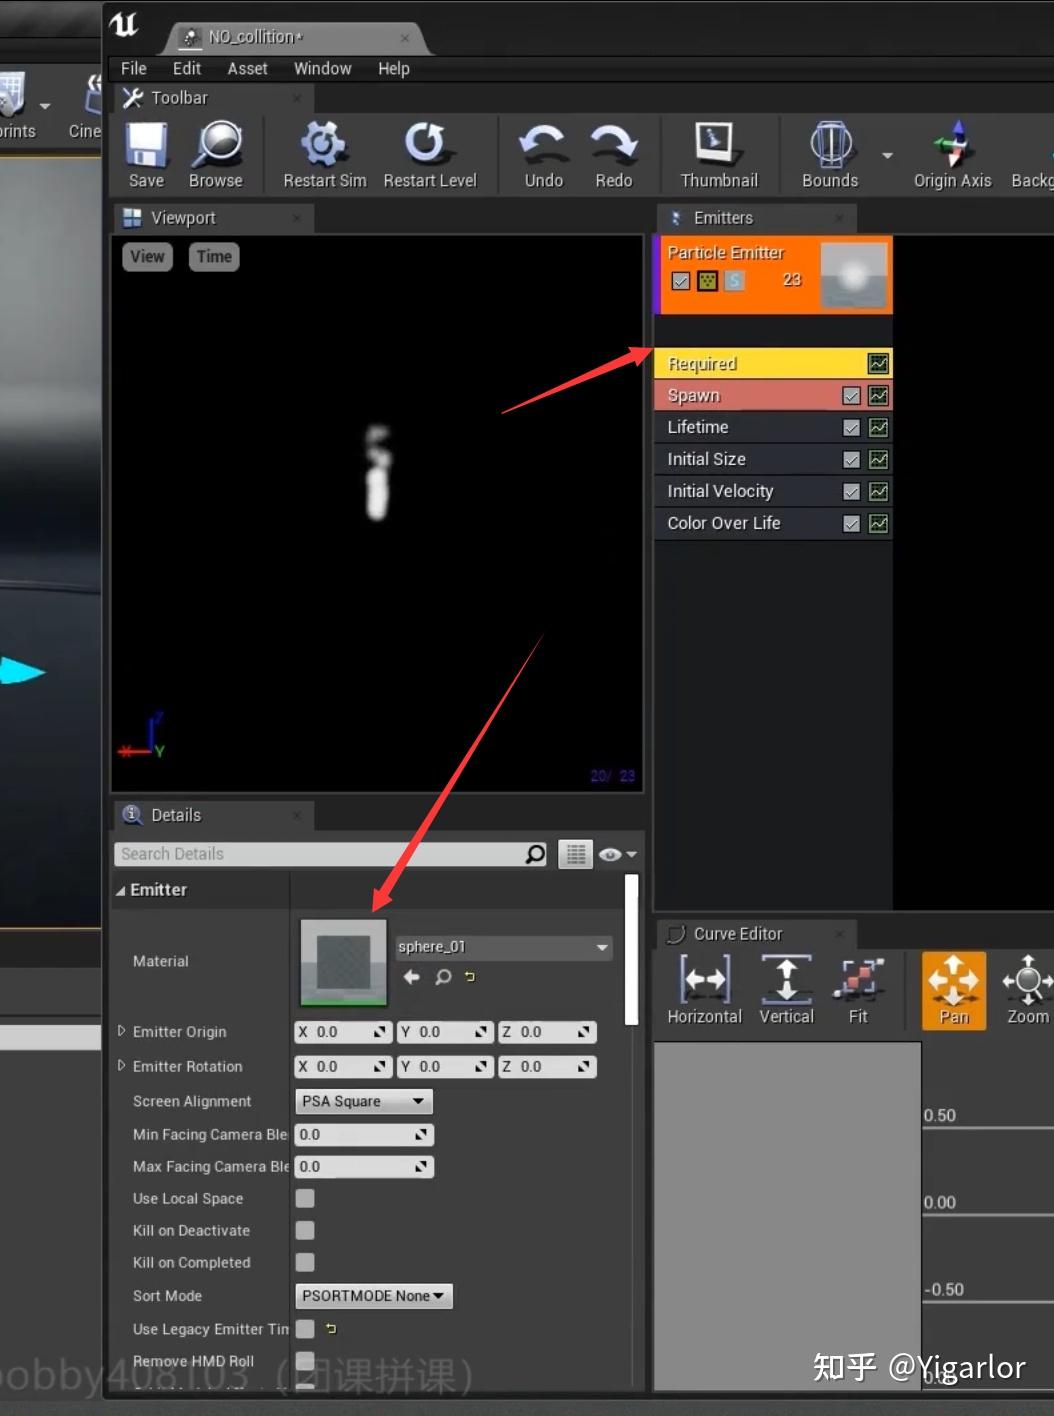This screenshot has width=1054, height=1416.
Task: Reset Use Legacy Emitter Time to default
Action: tap(331, 1329)
